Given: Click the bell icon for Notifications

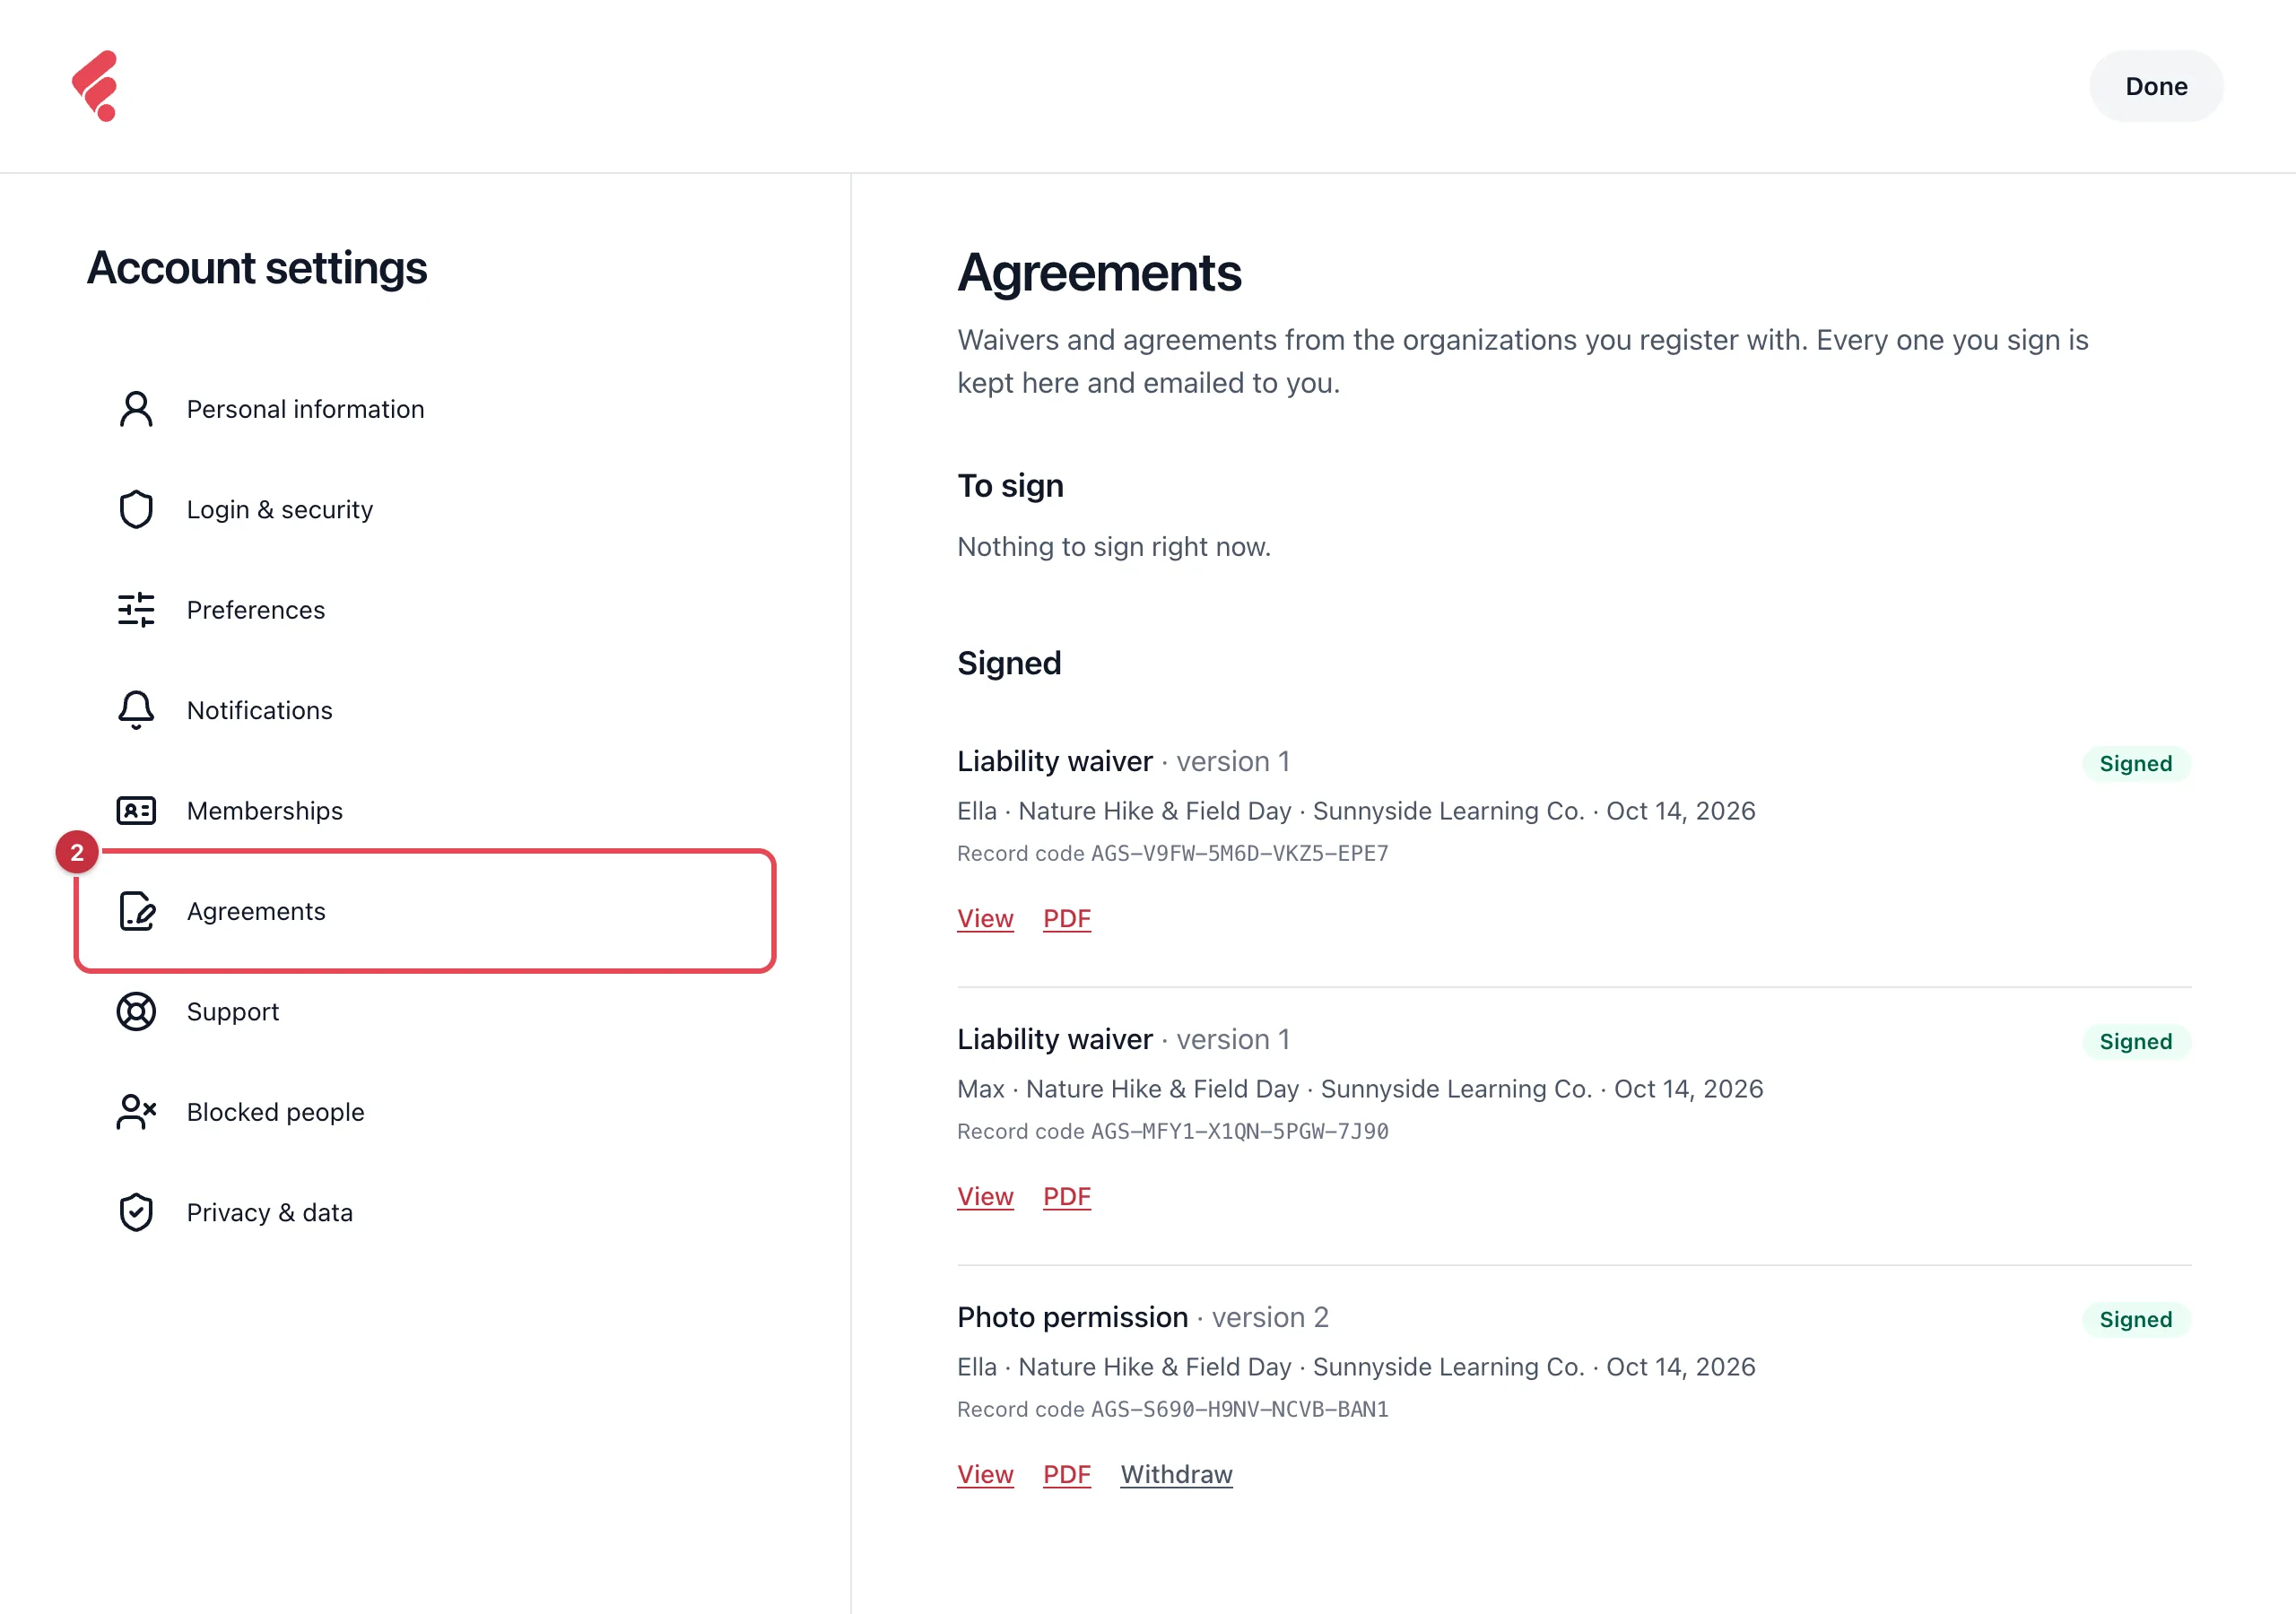Looking at the screenshot, I should pyautogui.click(x=136, y=710).
